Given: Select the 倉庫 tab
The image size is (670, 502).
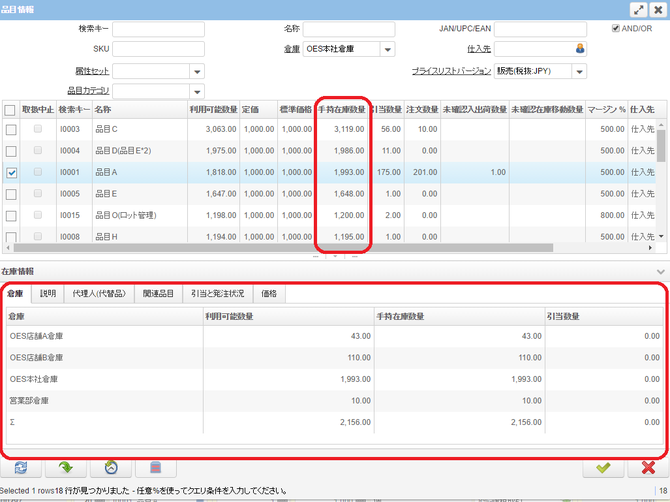Looking at the screenshot, I should pyautogui.click(x=16, y=294).
